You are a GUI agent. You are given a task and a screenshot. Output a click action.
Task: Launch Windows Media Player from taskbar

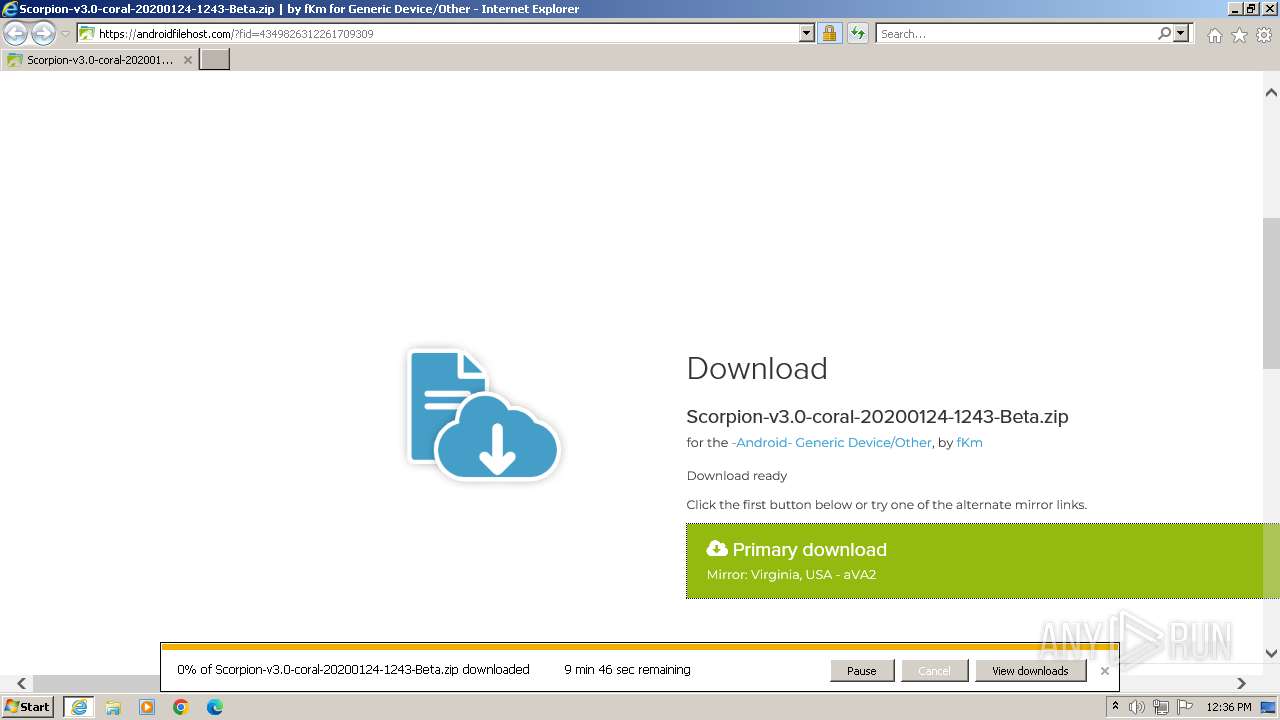tap(147, 707)
